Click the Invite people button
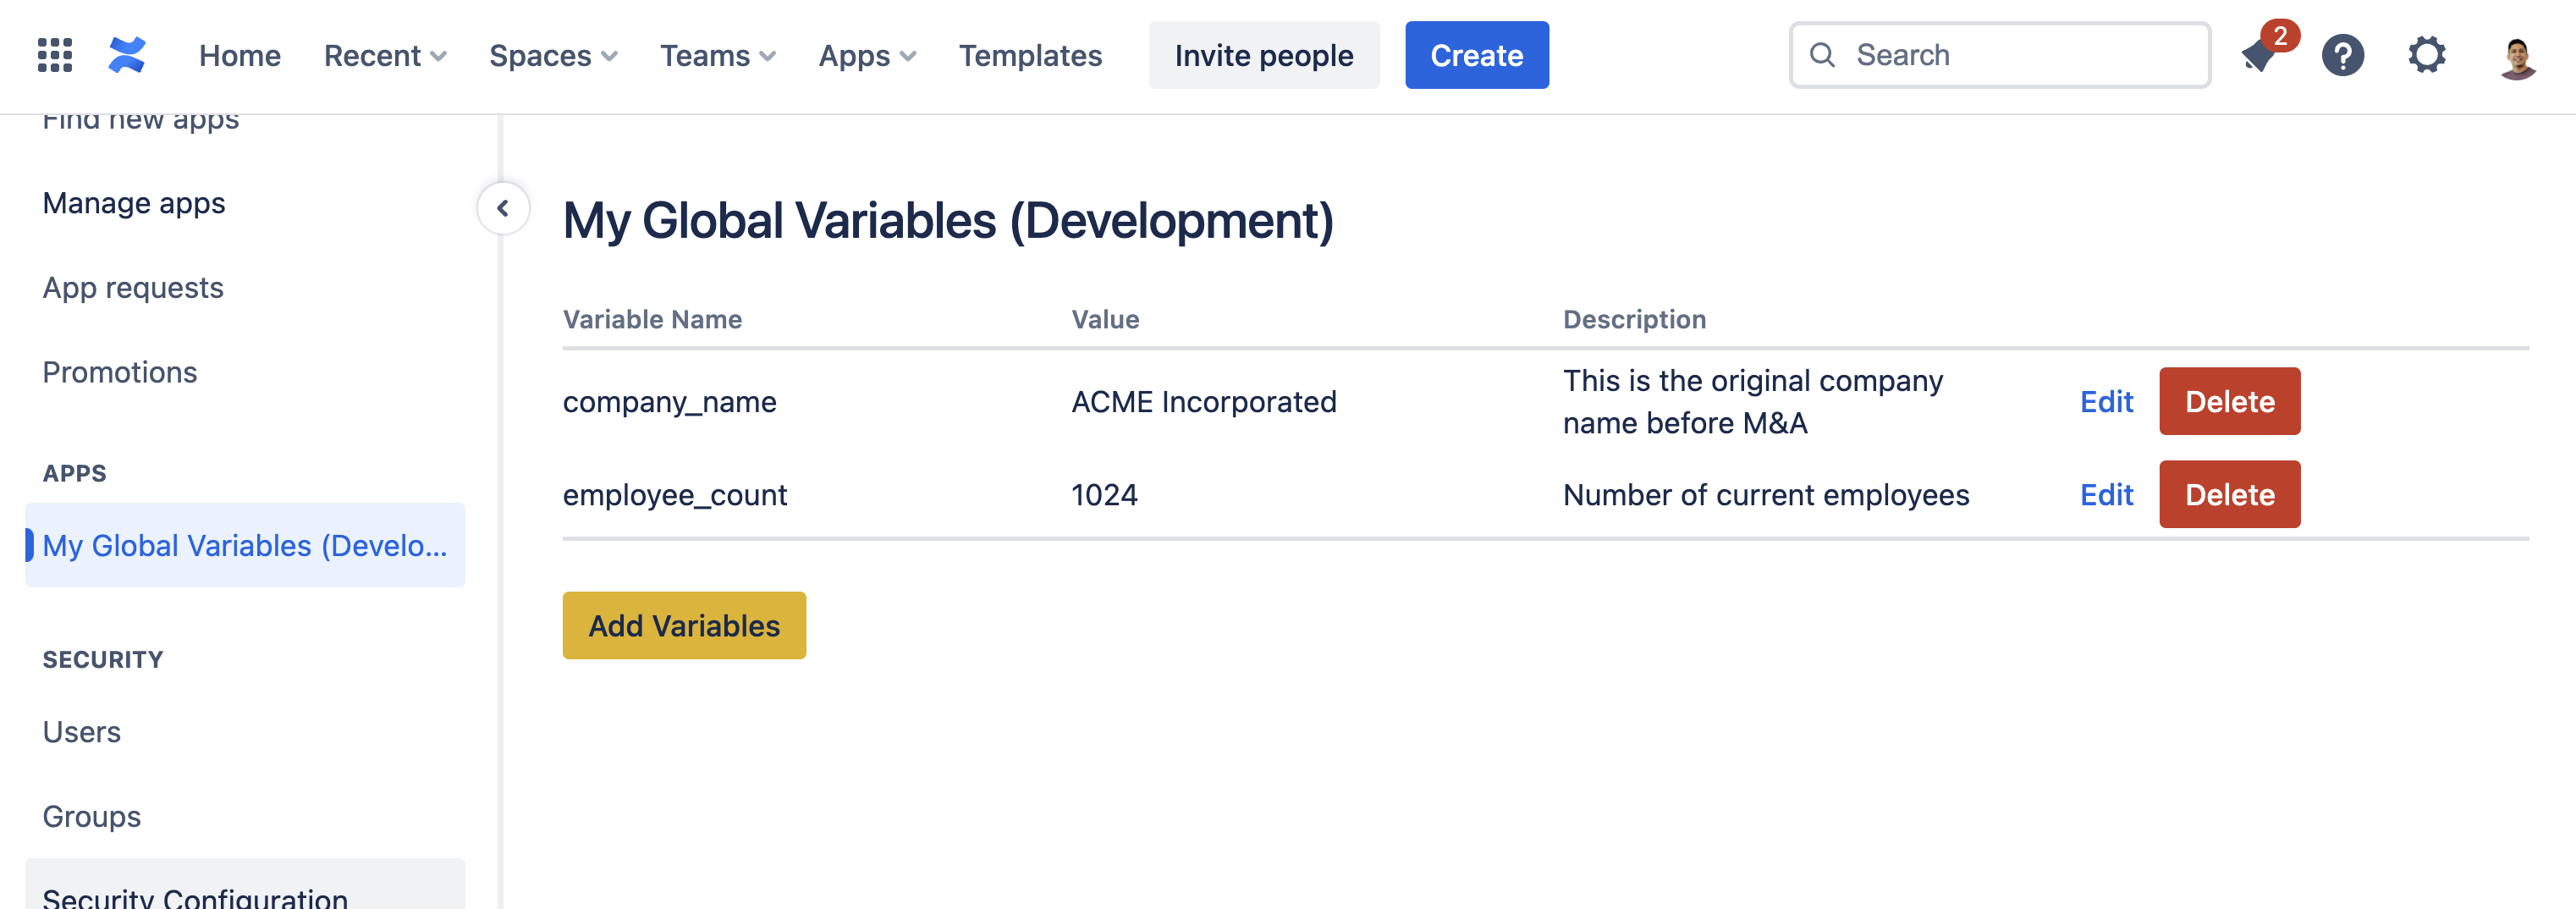This screenshot has height=909, width=2576. (x=1264, y=55)
